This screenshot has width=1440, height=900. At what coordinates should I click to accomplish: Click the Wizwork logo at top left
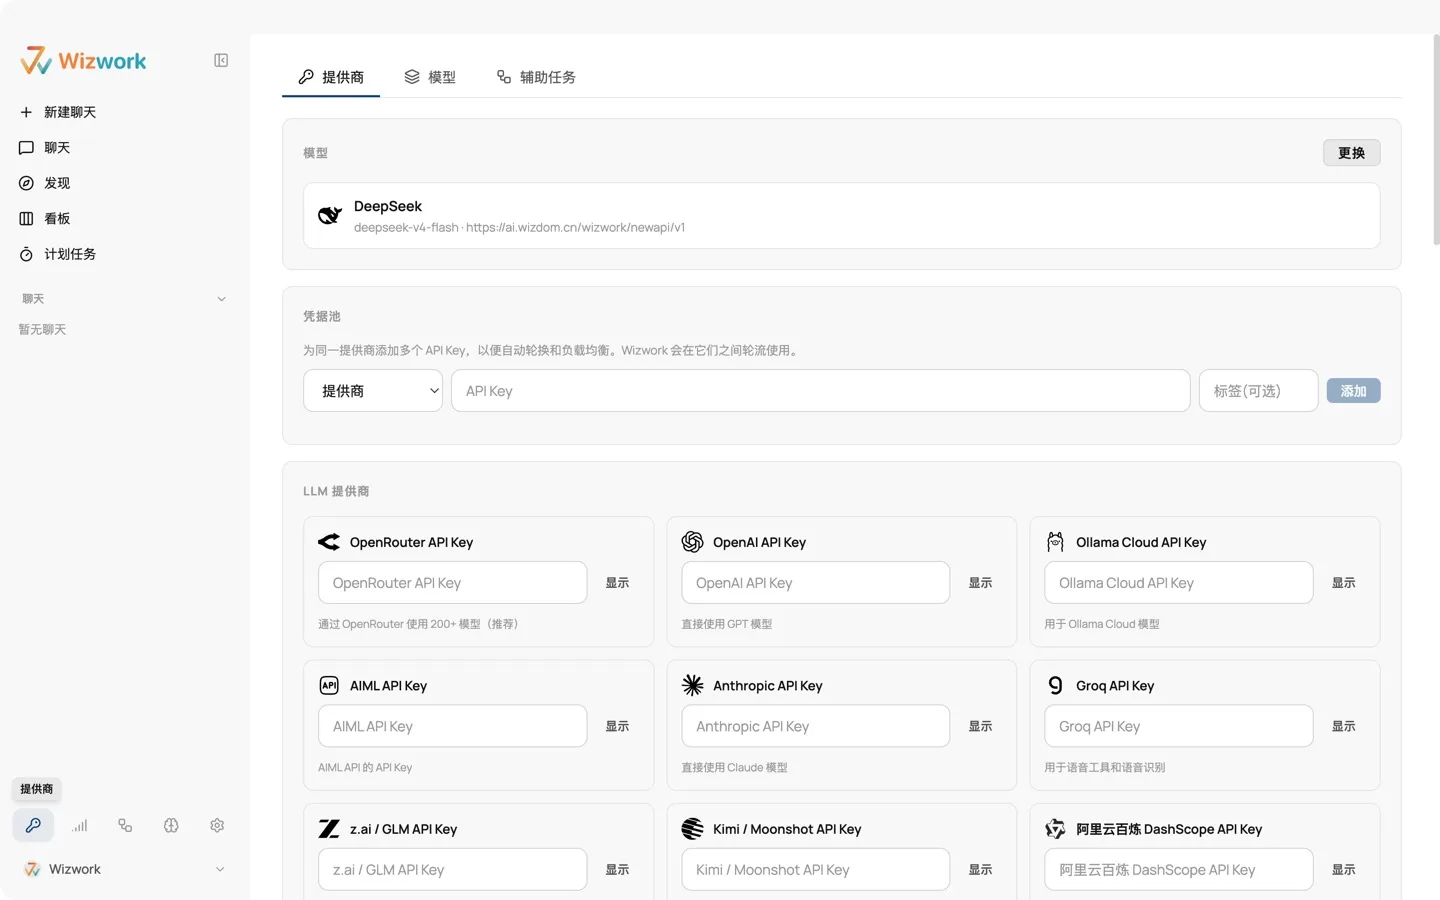pos(83,61)
